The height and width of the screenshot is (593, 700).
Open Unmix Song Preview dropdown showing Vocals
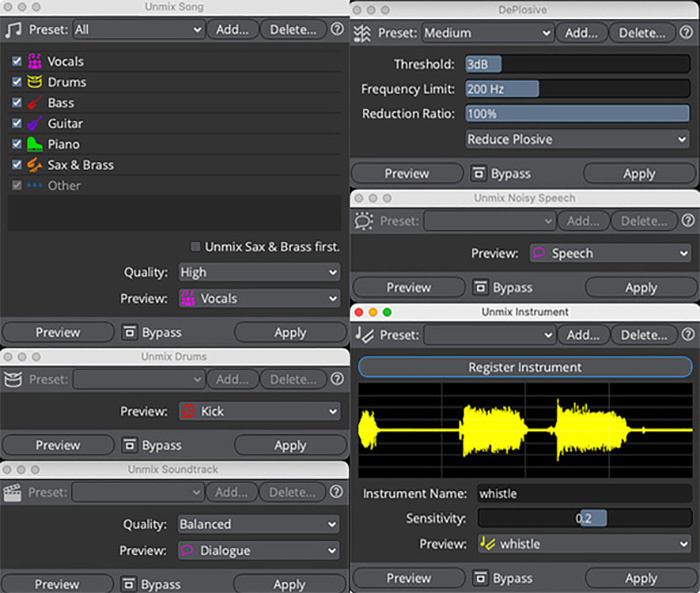click(x=259, y=298)
